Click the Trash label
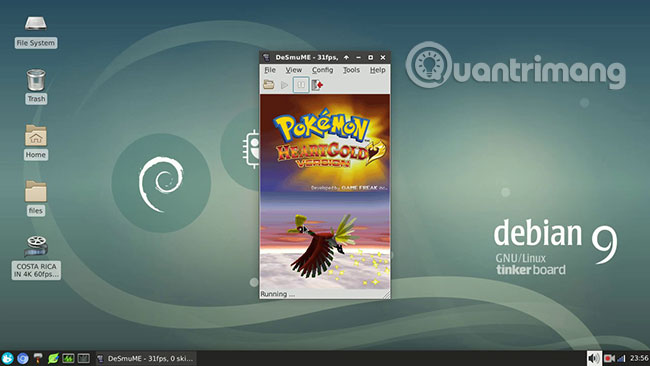Viewport: 650px width, 366px height. (x=36, y=99)
